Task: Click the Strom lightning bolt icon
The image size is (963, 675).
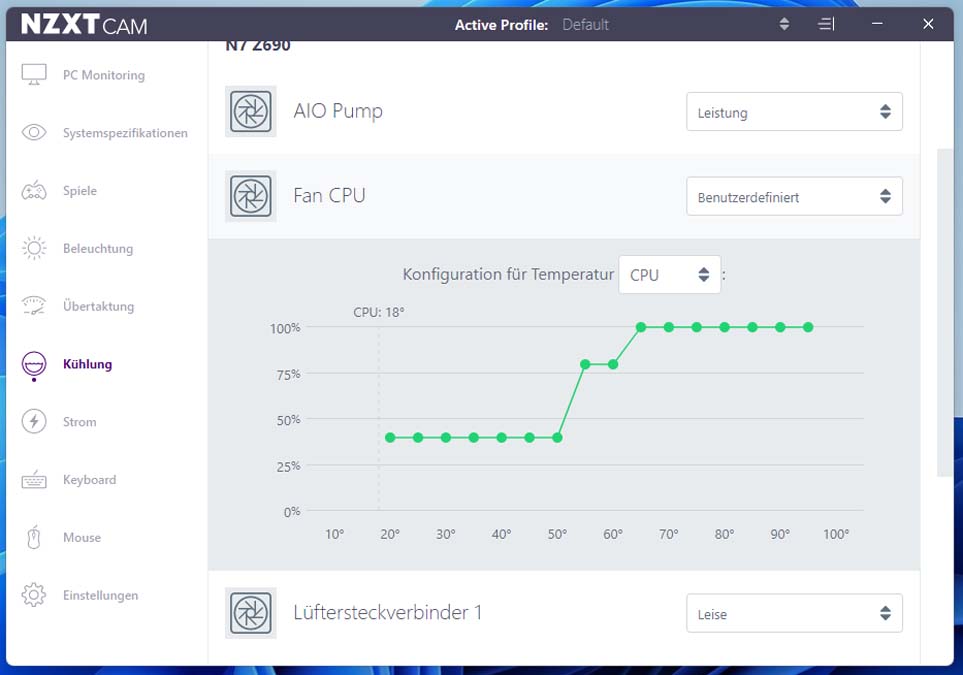Action: pyautogui.click(x=34, y=422)
